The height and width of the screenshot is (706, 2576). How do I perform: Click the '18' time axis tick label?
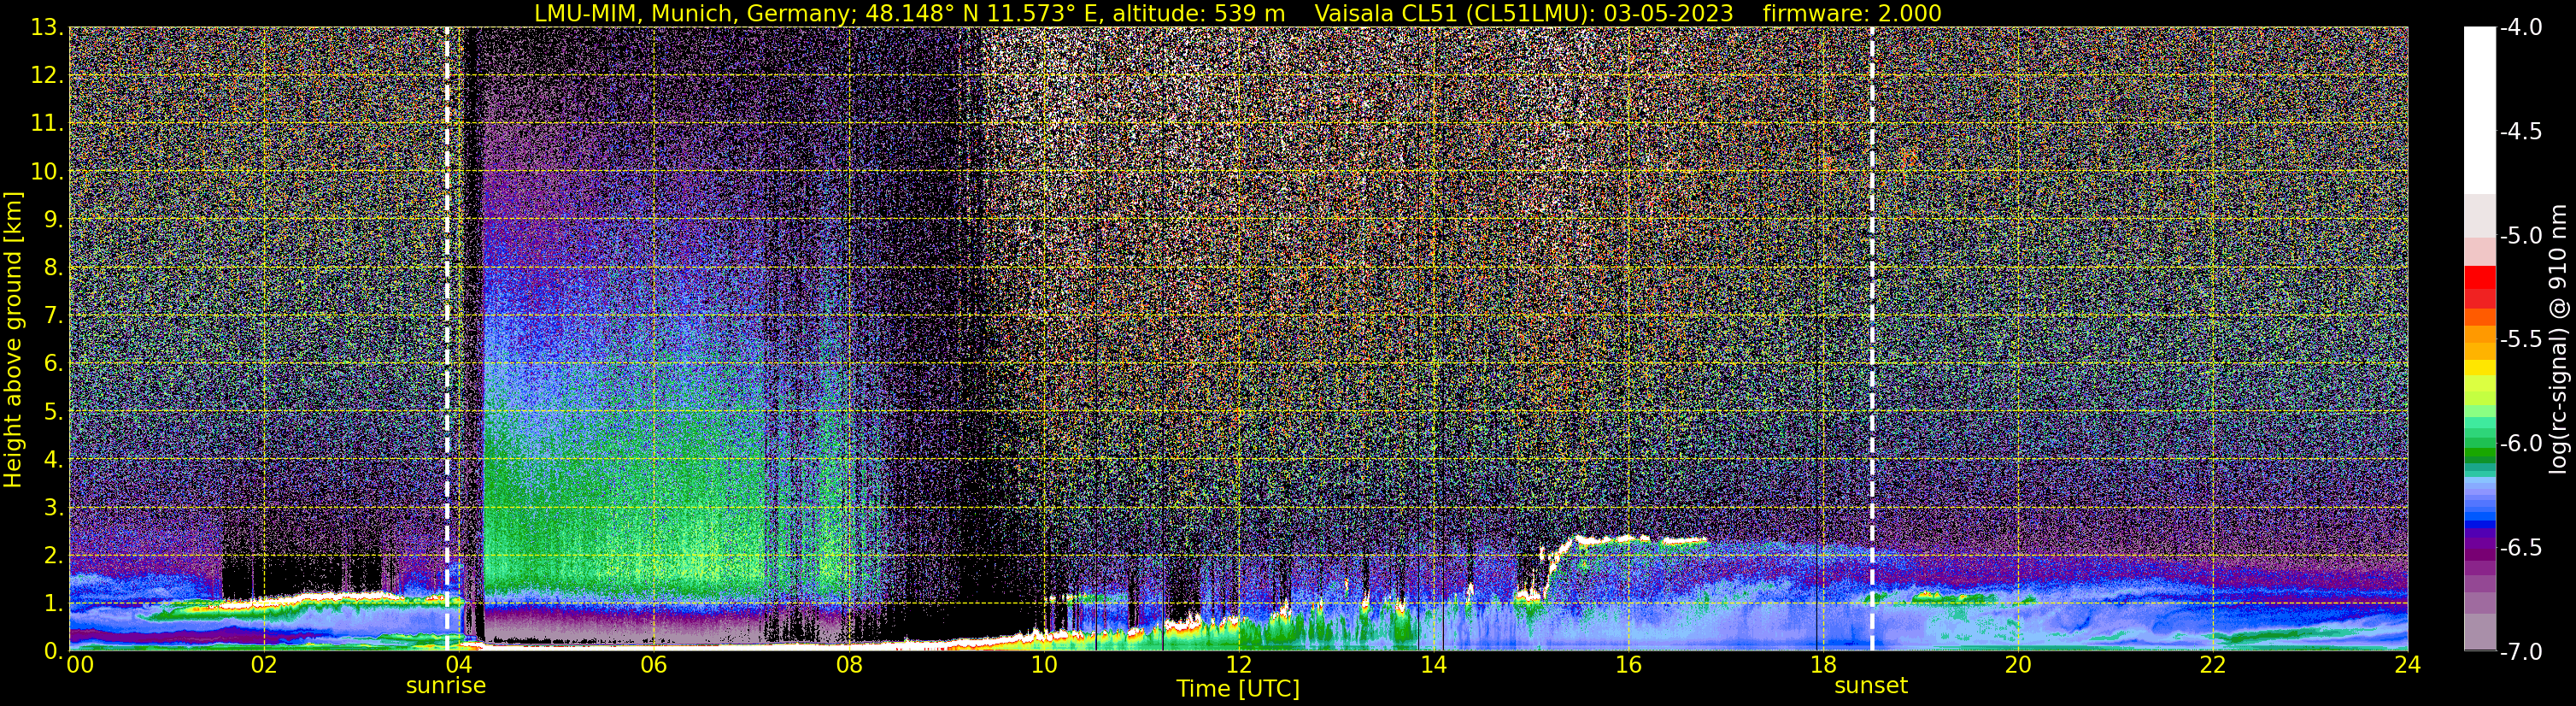pyautogui.click(x=1823, y=665)
